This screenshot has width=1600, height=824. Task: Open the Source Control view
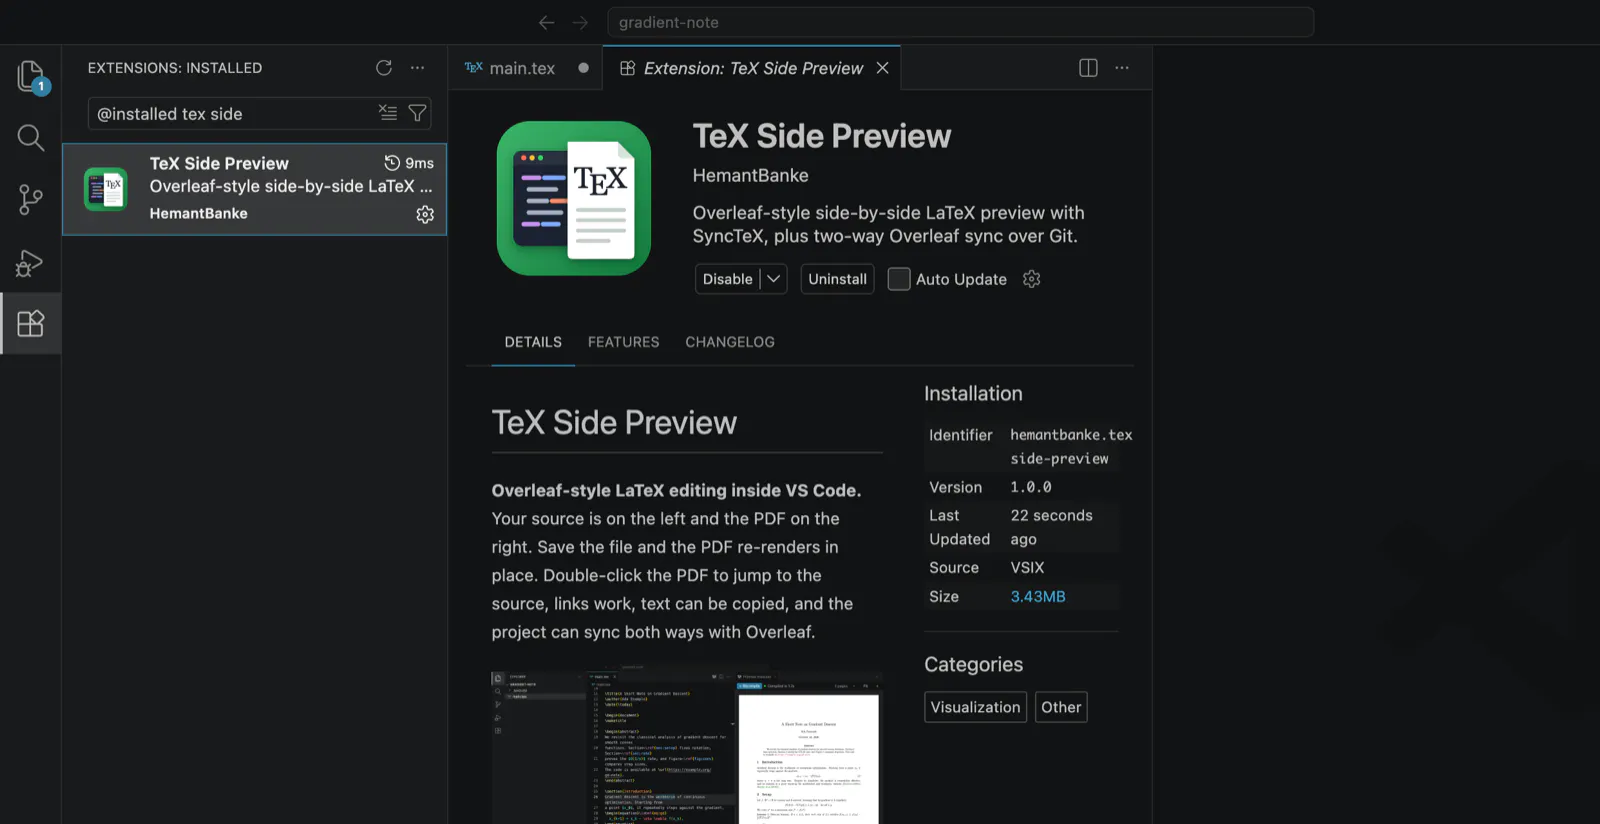[31, 200]
